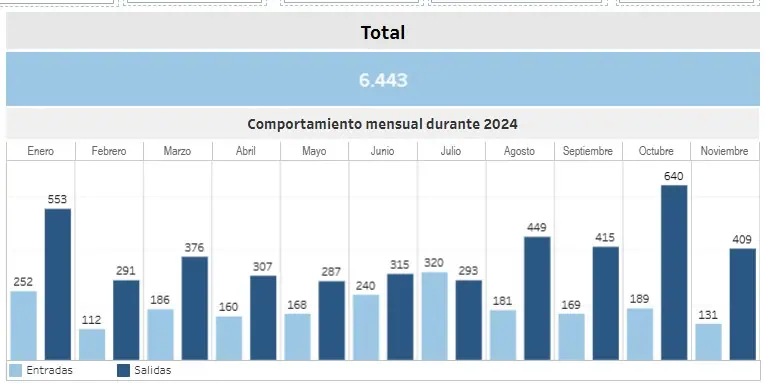Click the Abril Salidas bar labeled 307
The height and width of the screenshot is (383, 766).
tap(263, 318)
